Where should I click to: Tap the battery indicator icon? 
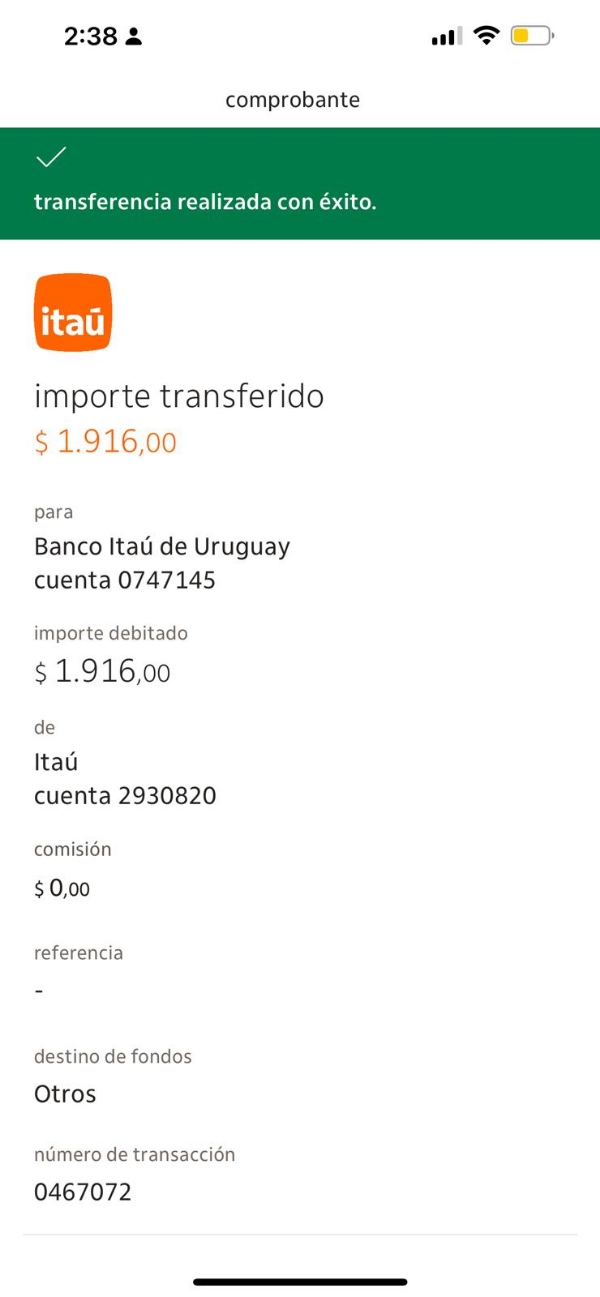coord(531,37)
